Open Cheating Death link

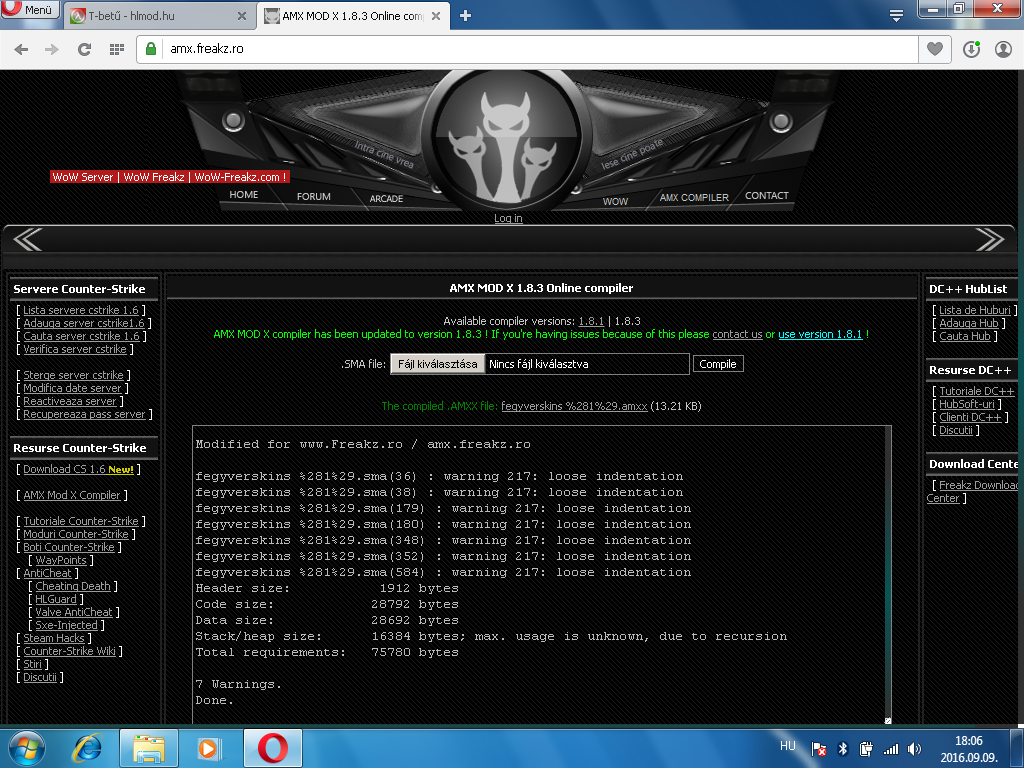[x=73, y=586]
